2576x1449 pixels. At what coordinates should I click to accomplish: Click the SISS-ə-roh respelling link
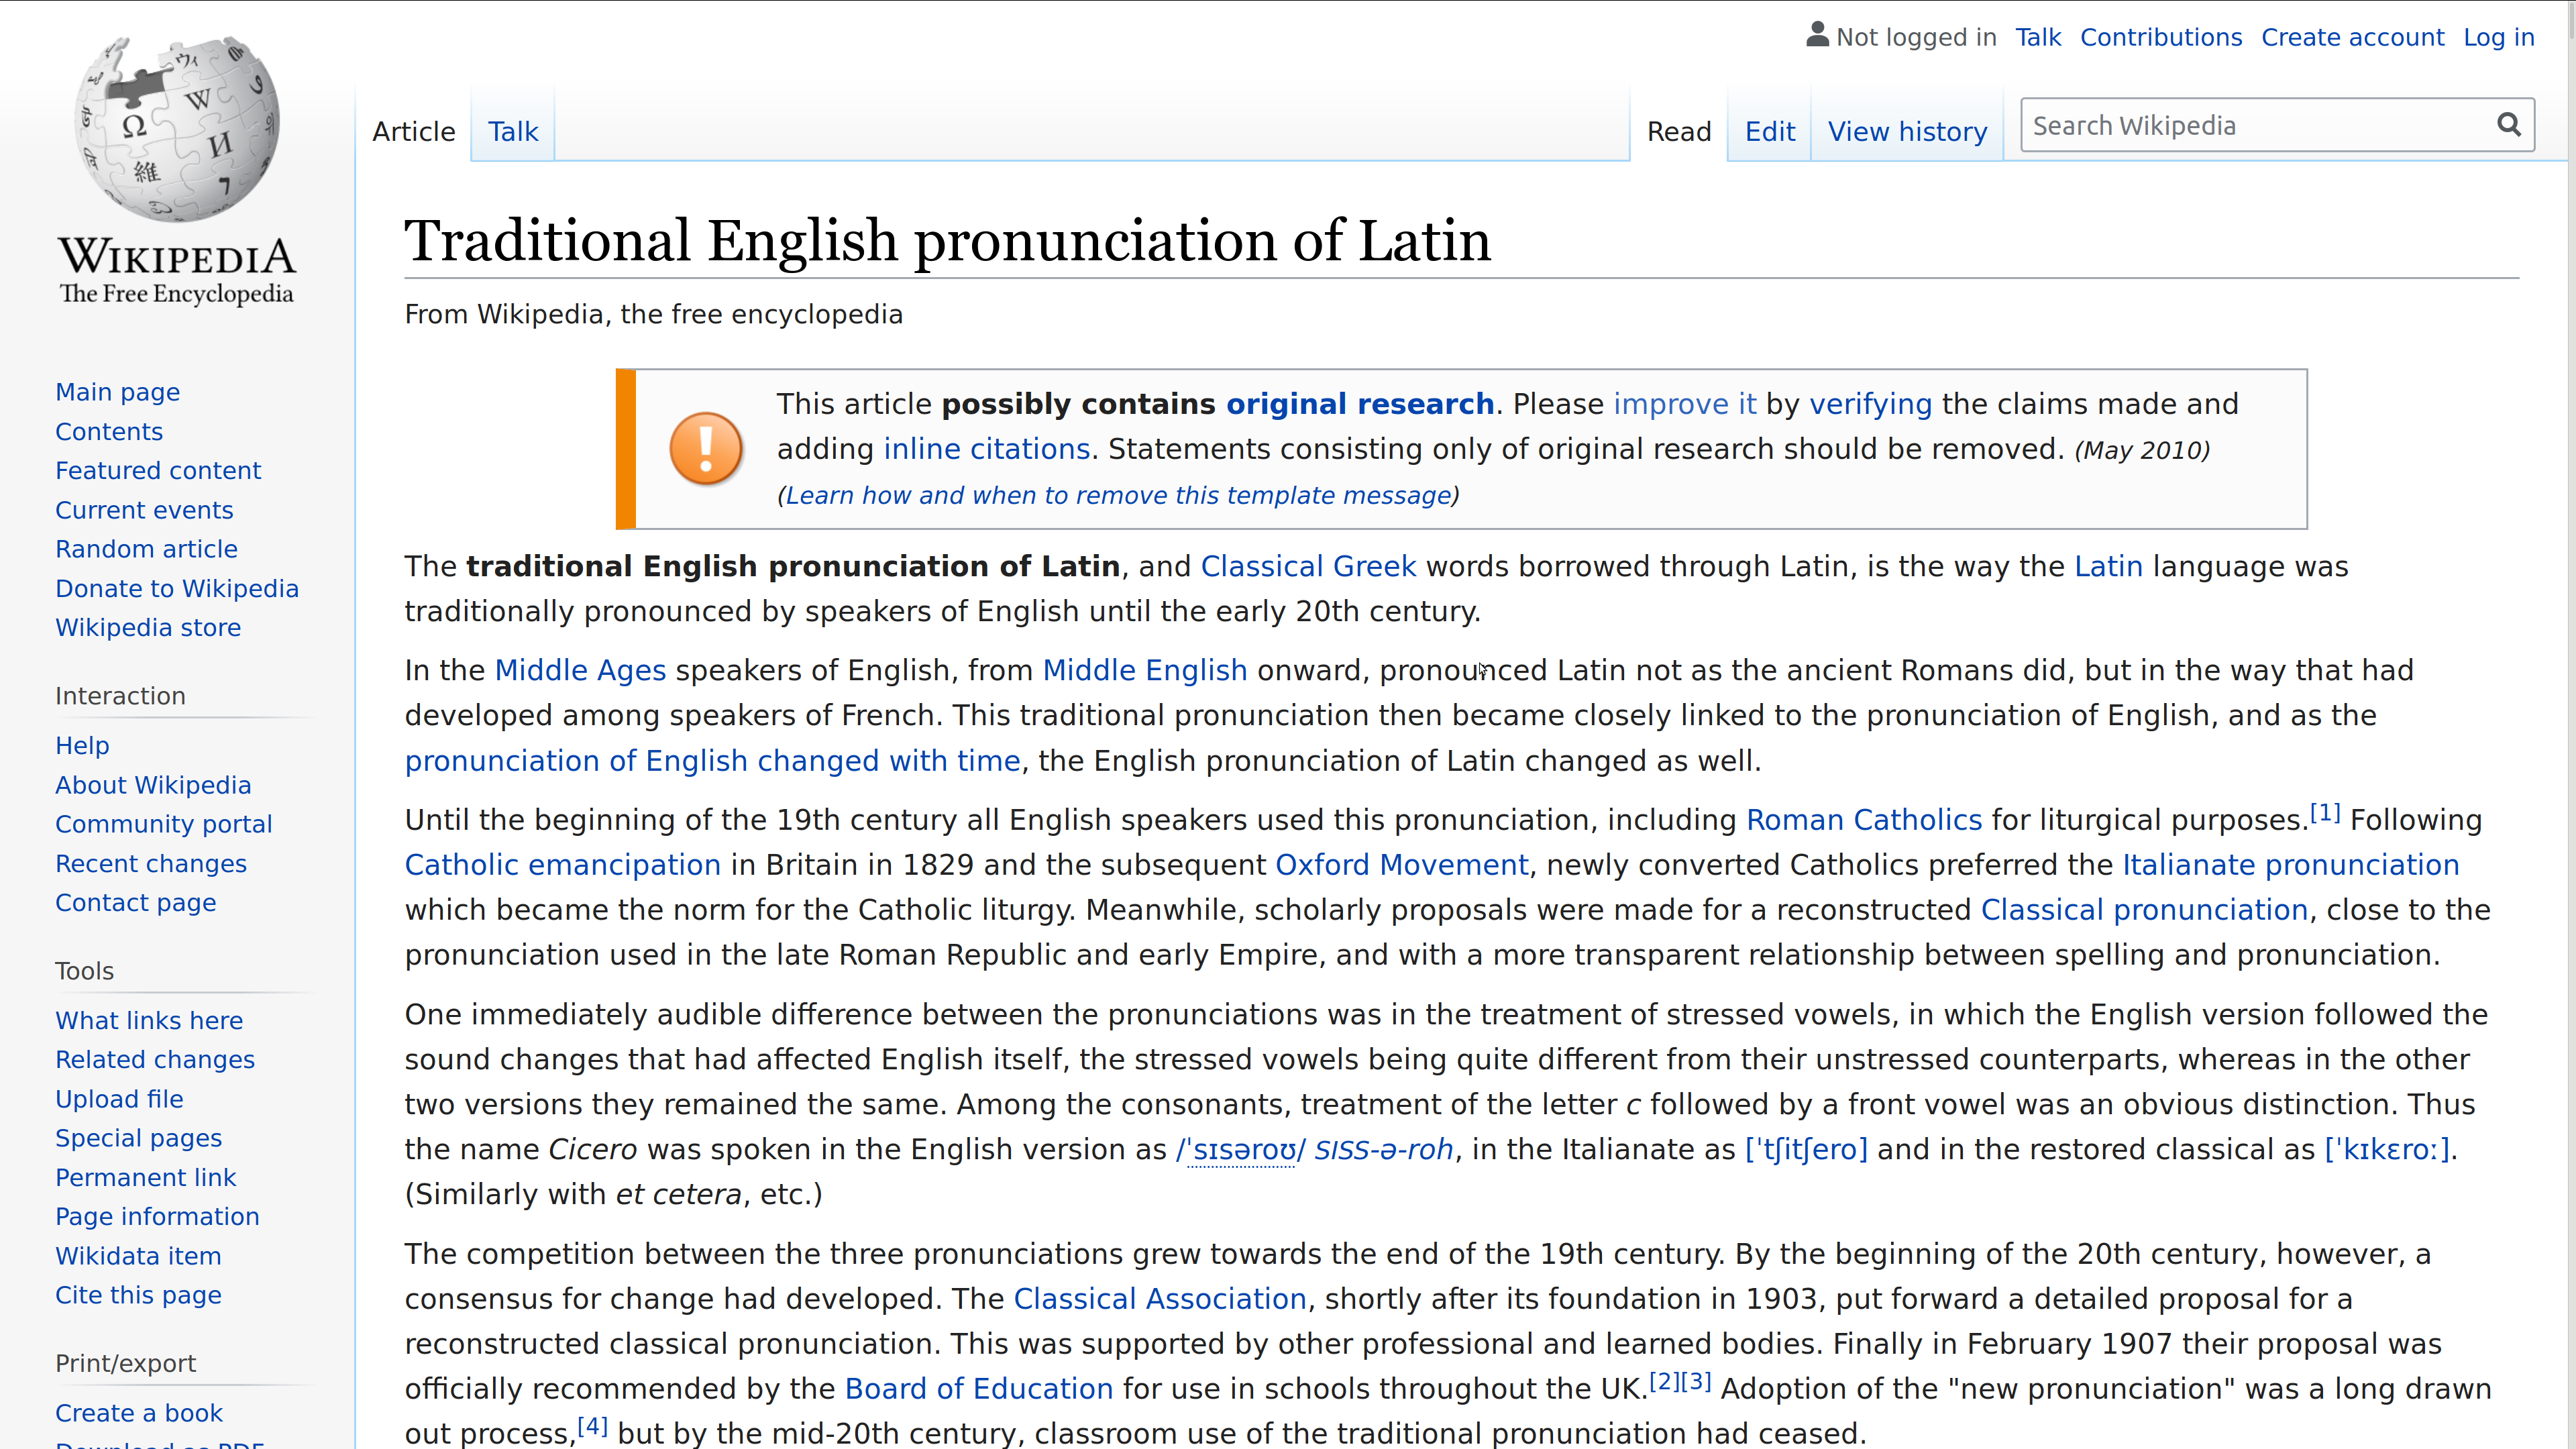tap(1383, 1150)
